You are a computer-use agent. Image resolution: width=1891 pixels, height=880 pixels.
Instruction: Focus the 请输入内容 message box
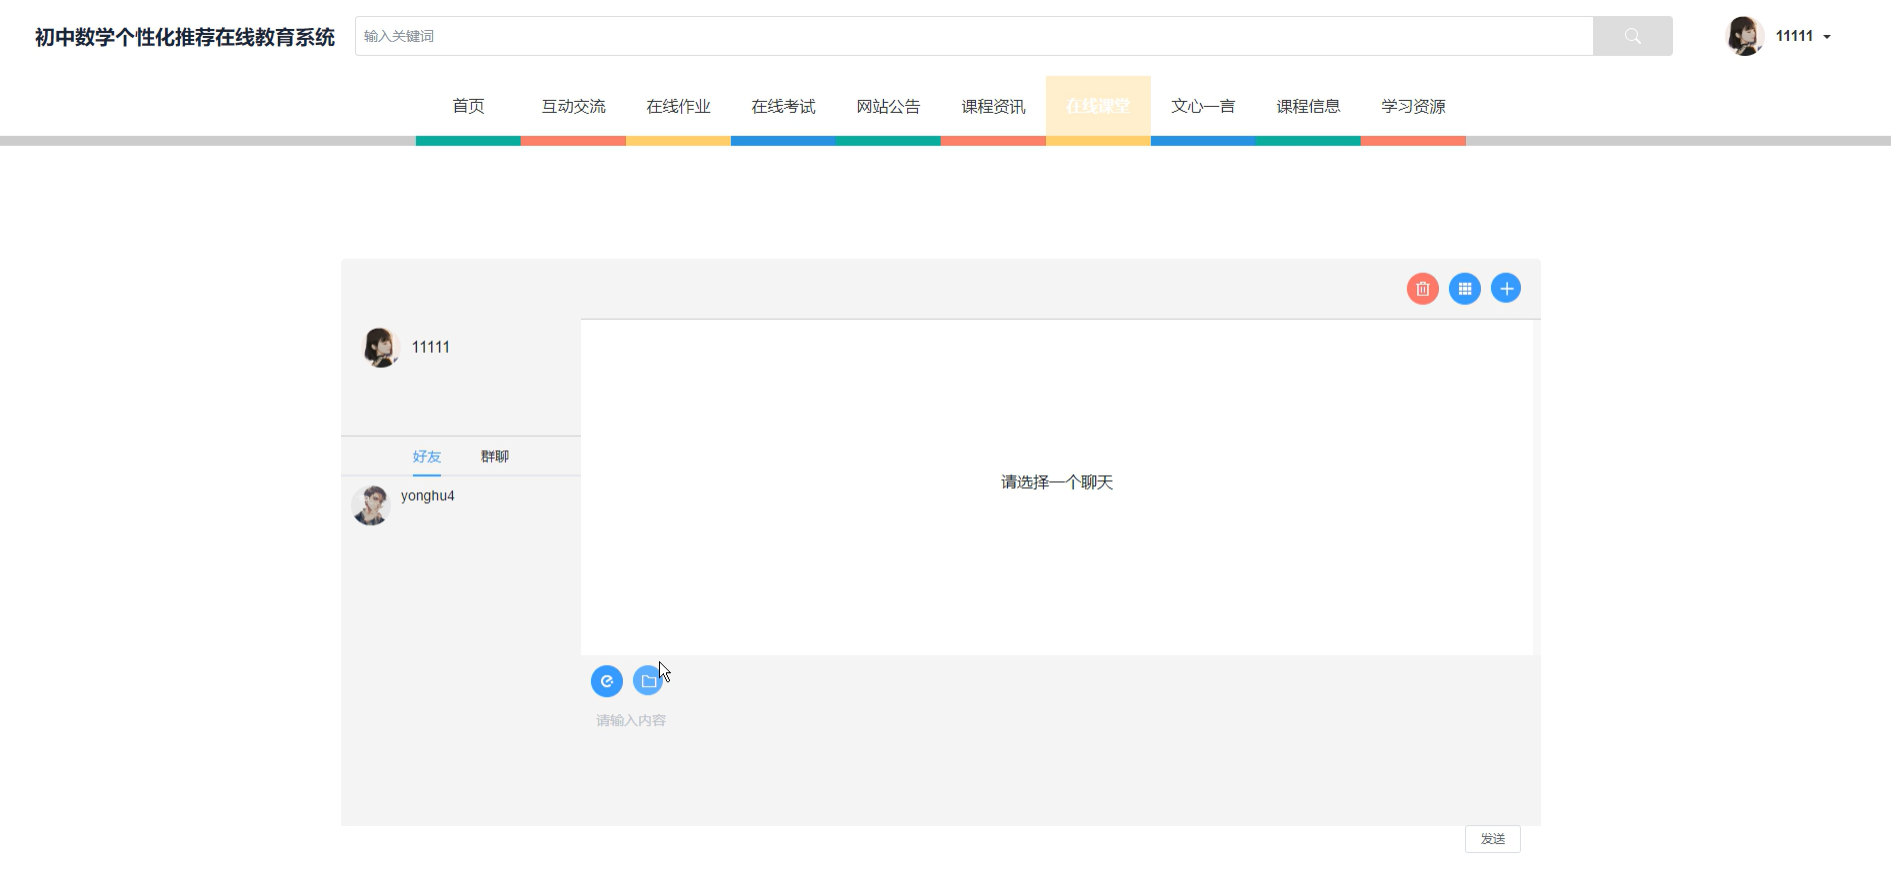click(1060, 765)
